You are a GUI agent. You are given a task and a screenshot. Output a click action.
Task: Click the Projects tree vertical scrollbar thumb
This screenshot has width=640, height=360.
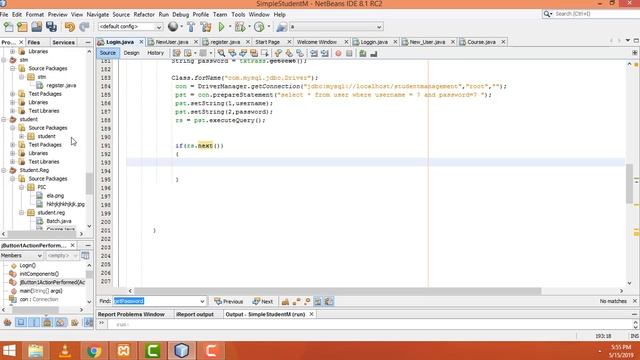(x=89, y=184)
